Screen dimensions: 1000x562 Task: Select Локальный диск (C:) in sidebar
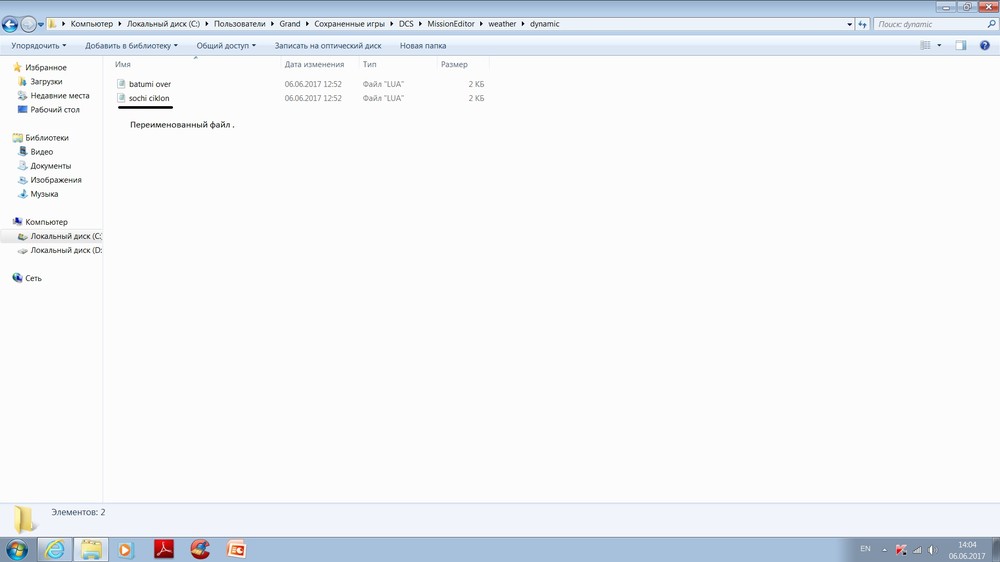click(x=66, y=236)
